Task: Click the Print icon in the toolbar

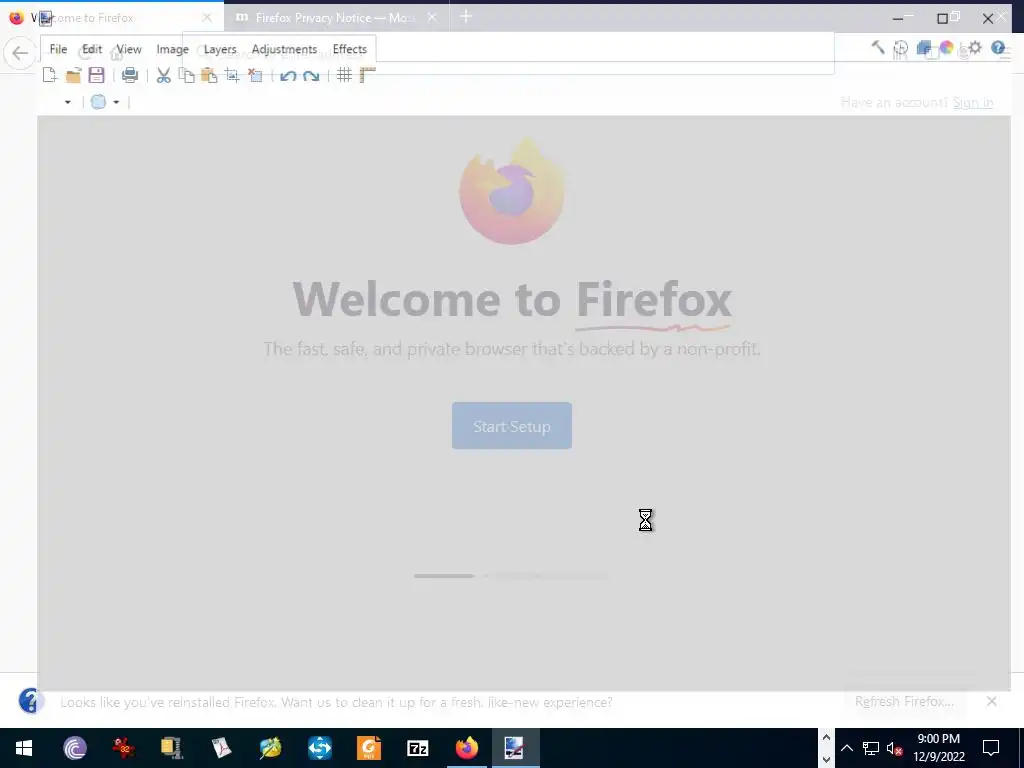Action: 130,75
